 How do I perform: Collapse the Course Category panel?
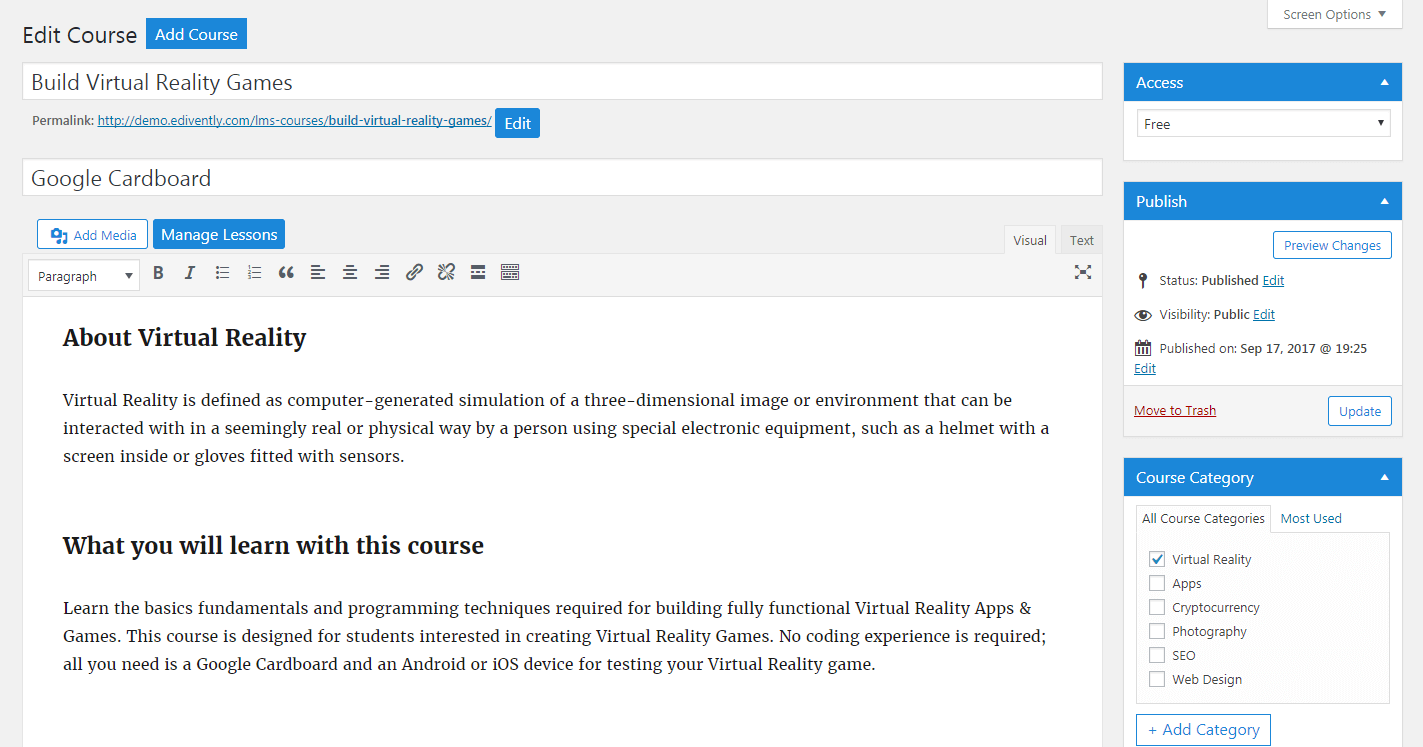click(1384, 478)
